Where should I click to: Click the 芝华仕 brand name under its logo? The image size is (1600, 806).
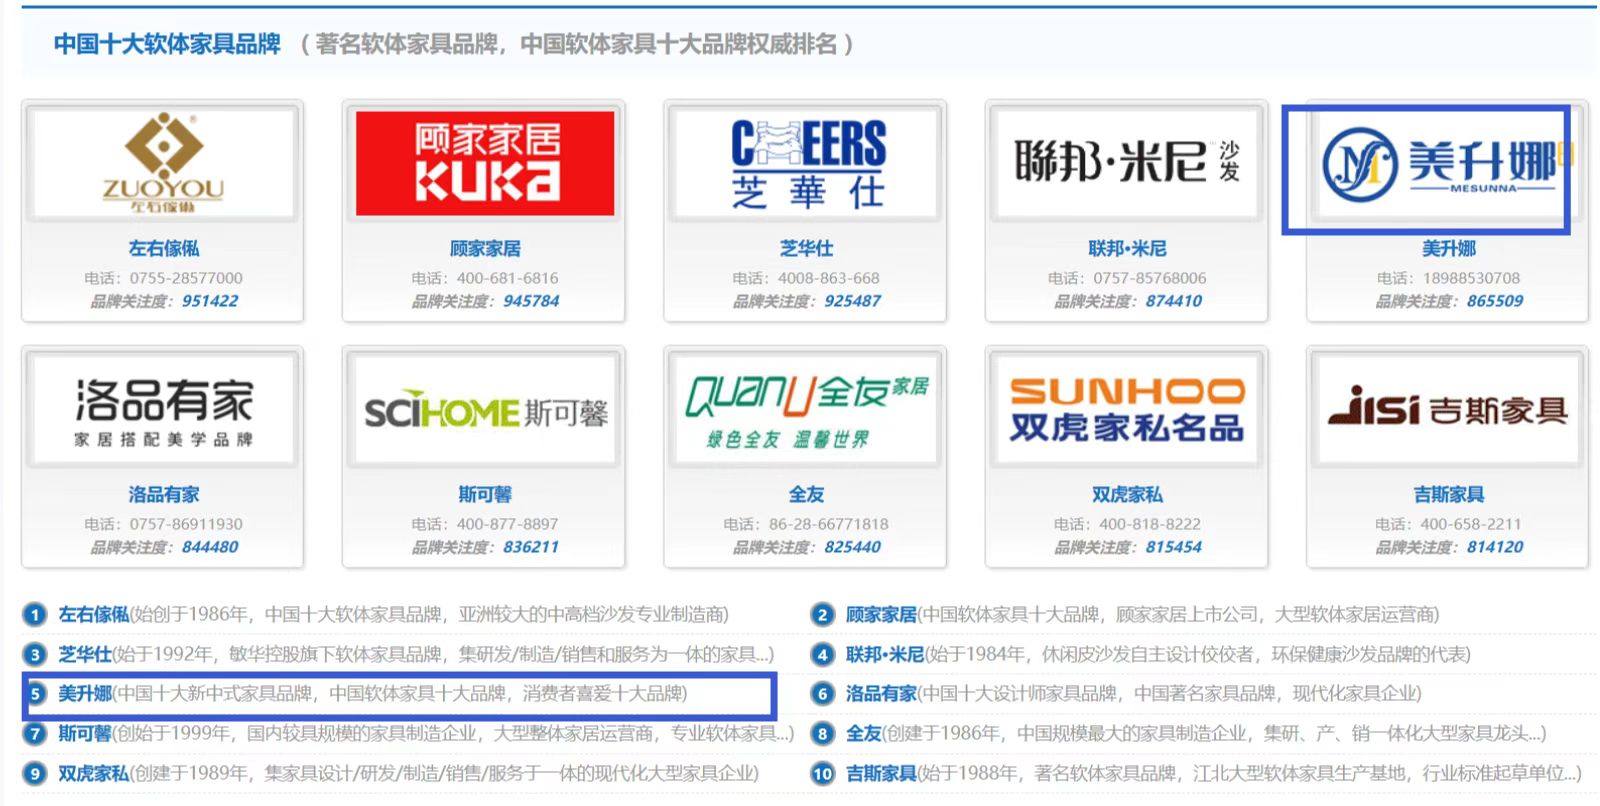(806, 248)
